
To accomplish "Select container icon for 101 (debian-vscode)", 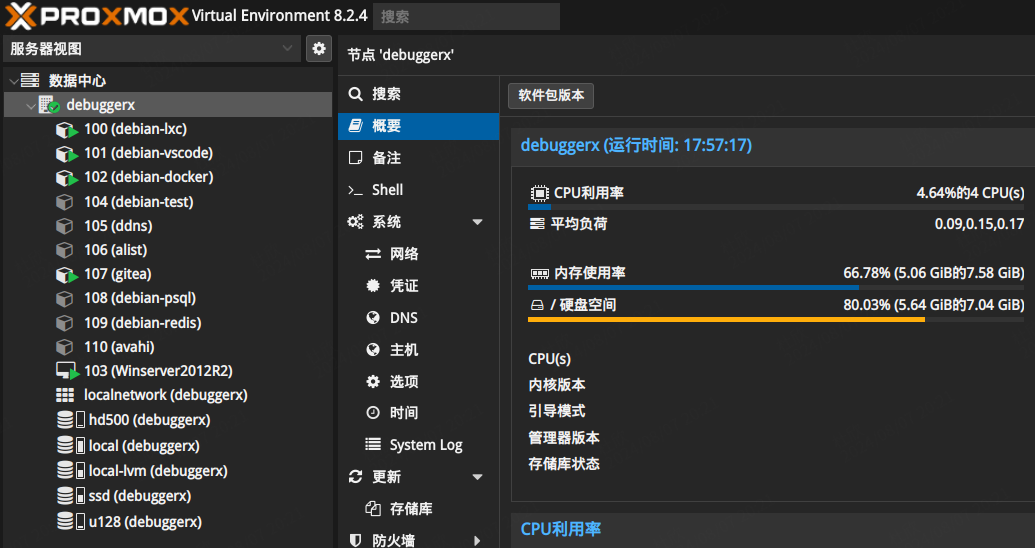I will [66, 153].
